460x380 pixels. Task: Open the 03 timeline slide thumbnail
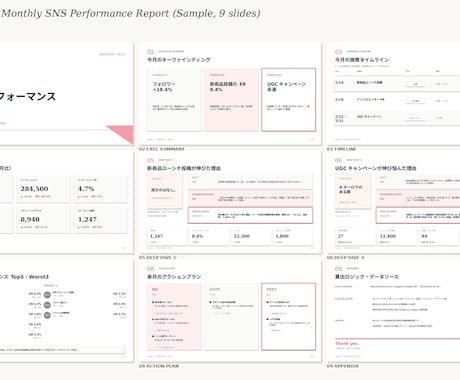point(394,94)
